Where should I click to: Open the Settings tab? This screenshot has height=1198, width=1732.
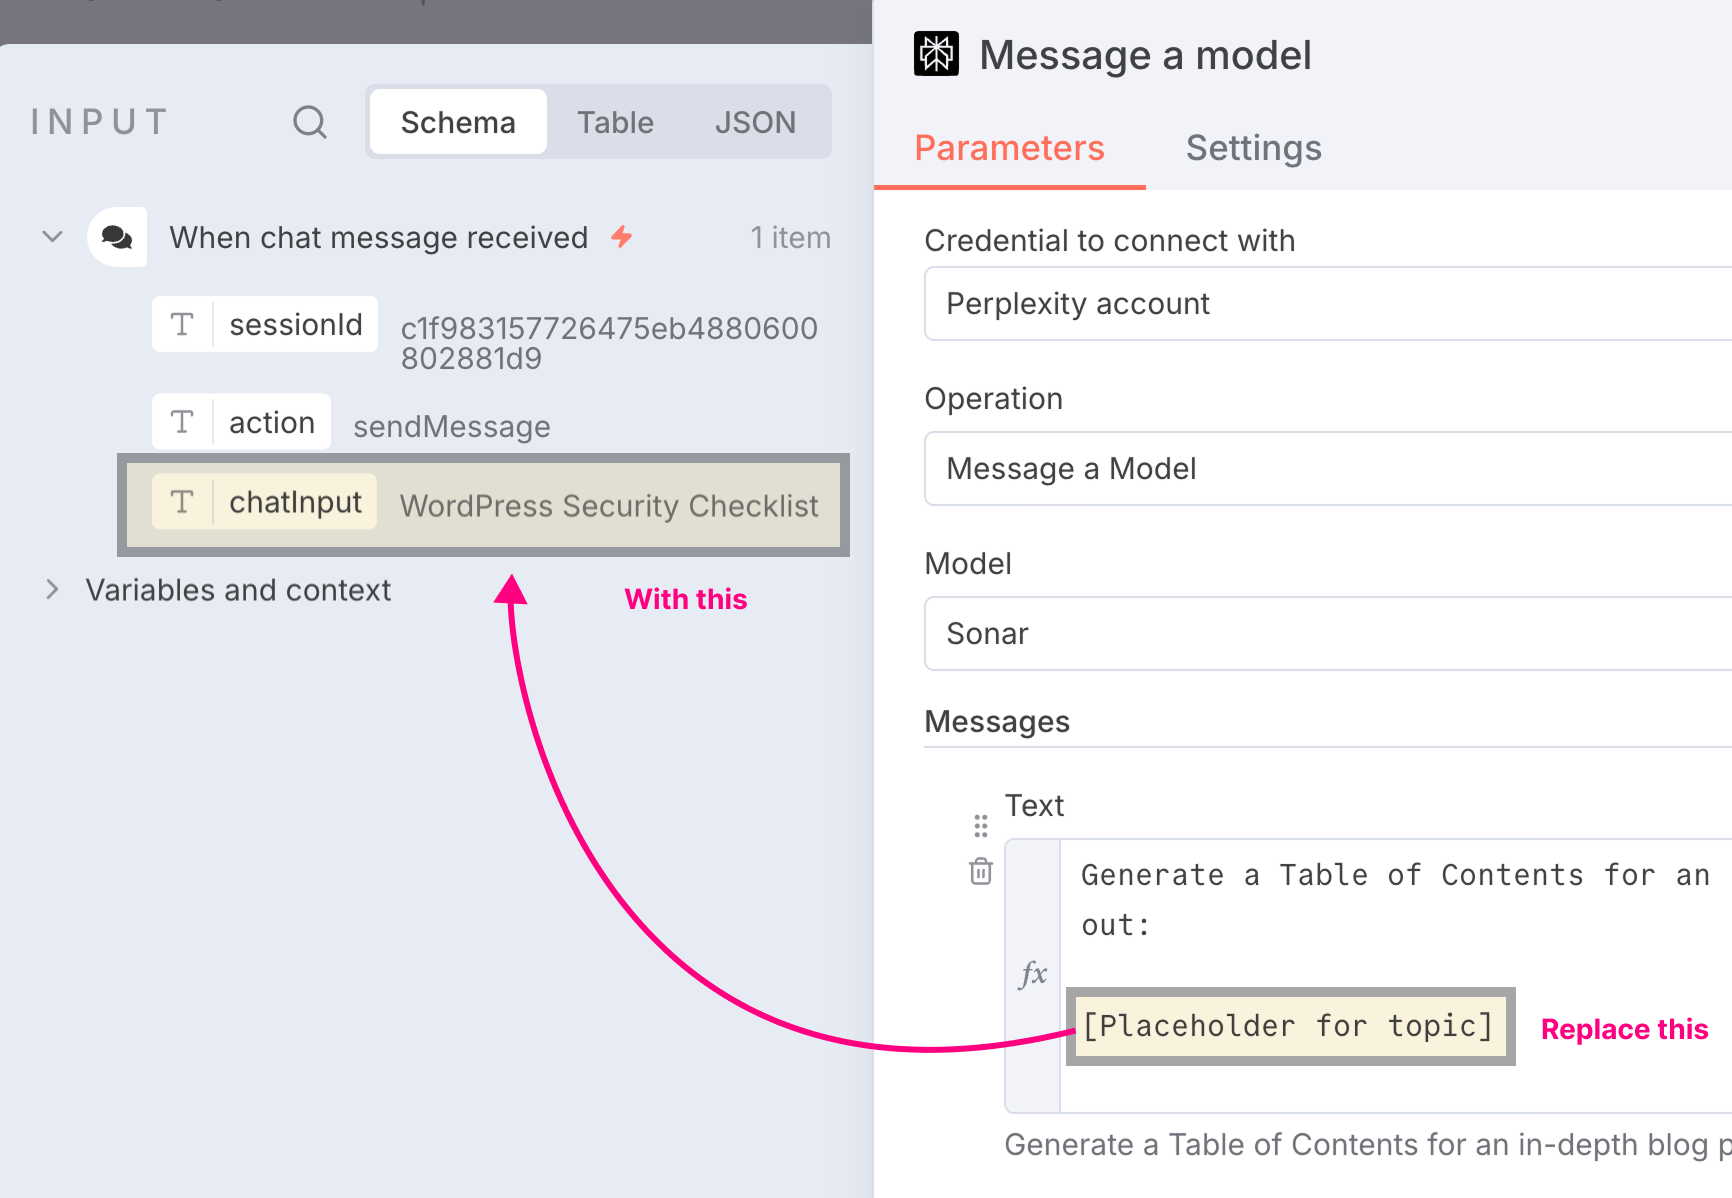tap(1254, 148)
